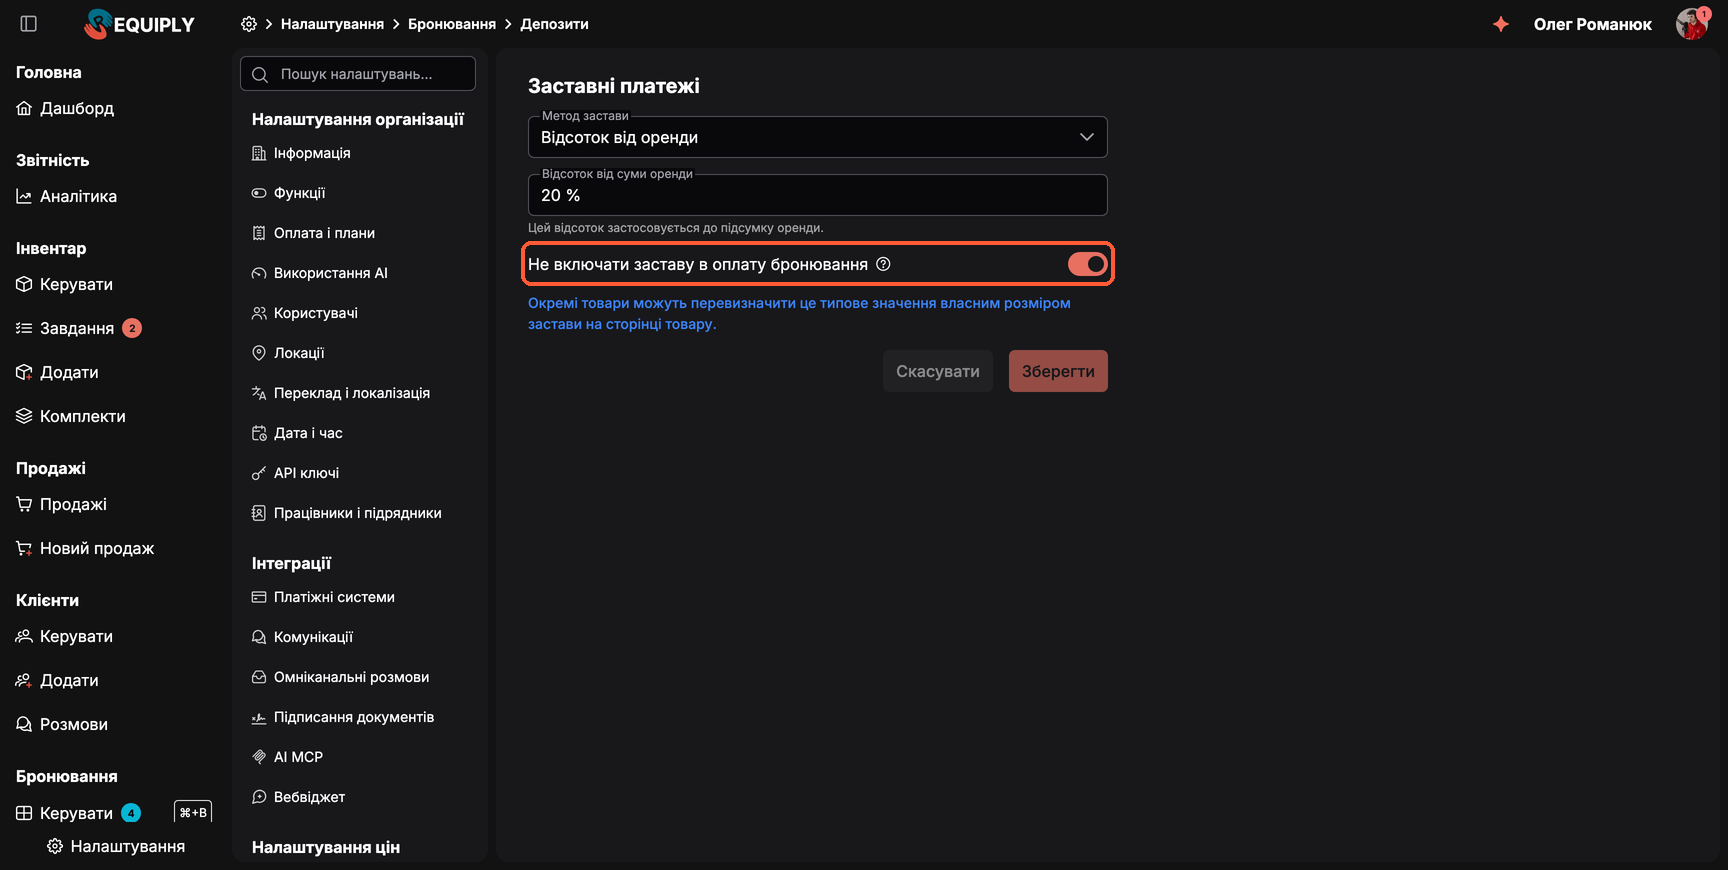Open 'Підписання документів' integration
The height and width of the screenshot is (870, 1728).
click(343, 717)
